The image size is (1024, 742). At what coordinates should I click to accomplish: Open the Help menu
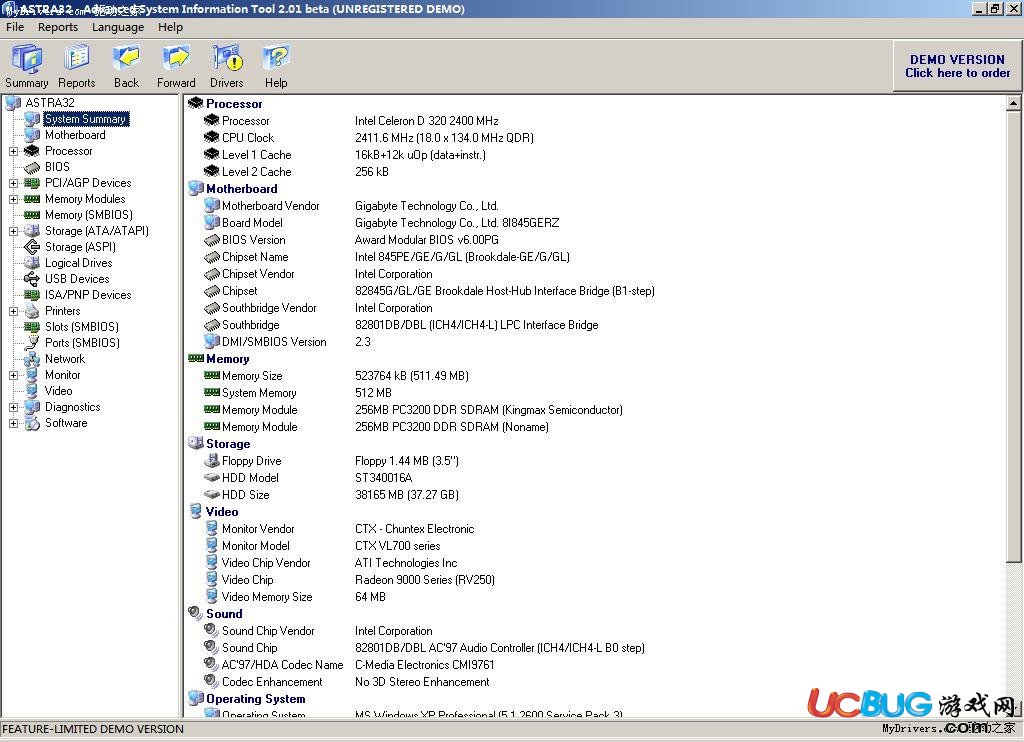(x=170, y=27)
